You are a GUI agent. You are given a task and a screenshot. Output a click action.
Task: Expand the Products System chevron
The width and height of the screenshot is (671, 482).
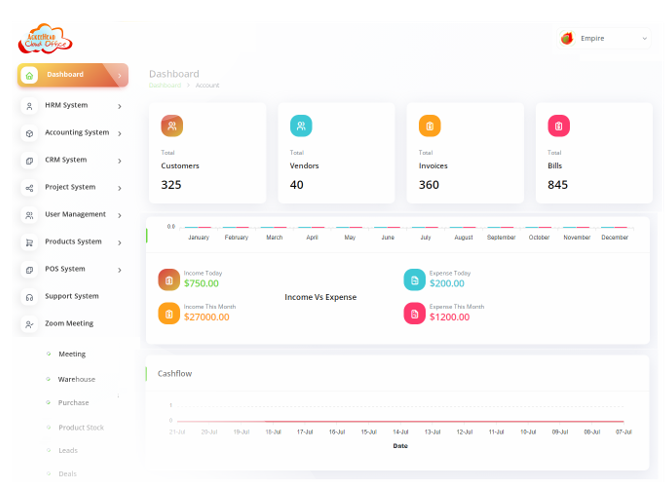[x=119, y=243]
